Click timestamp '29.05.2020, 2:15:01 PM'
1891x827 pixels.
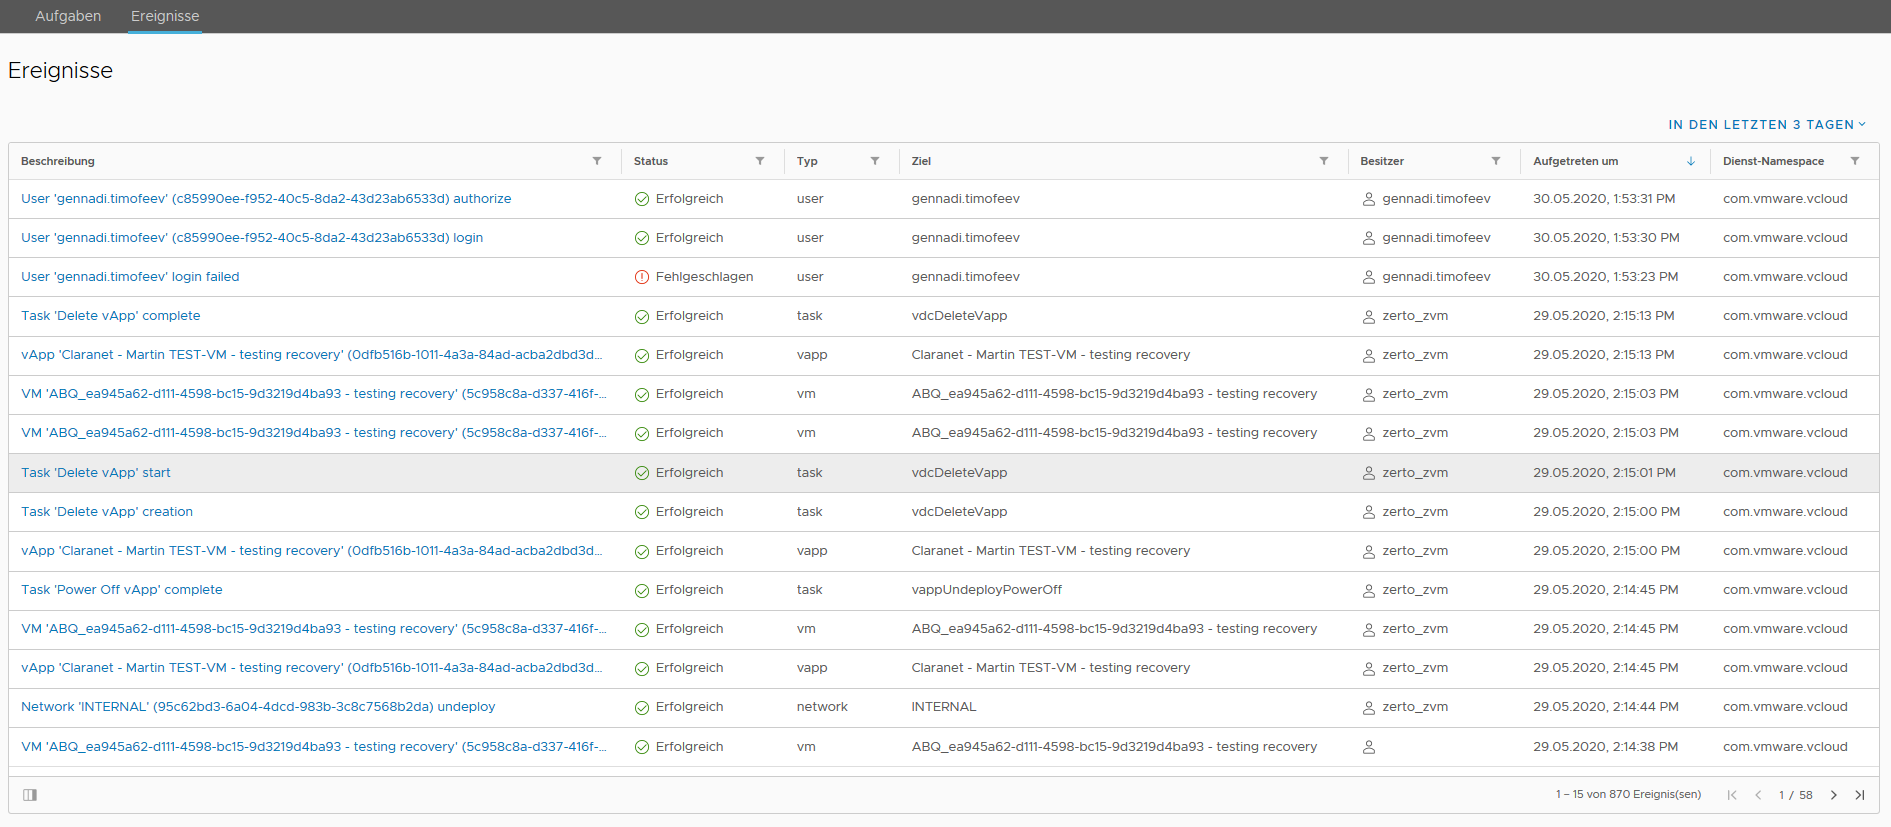(1606, 473)
